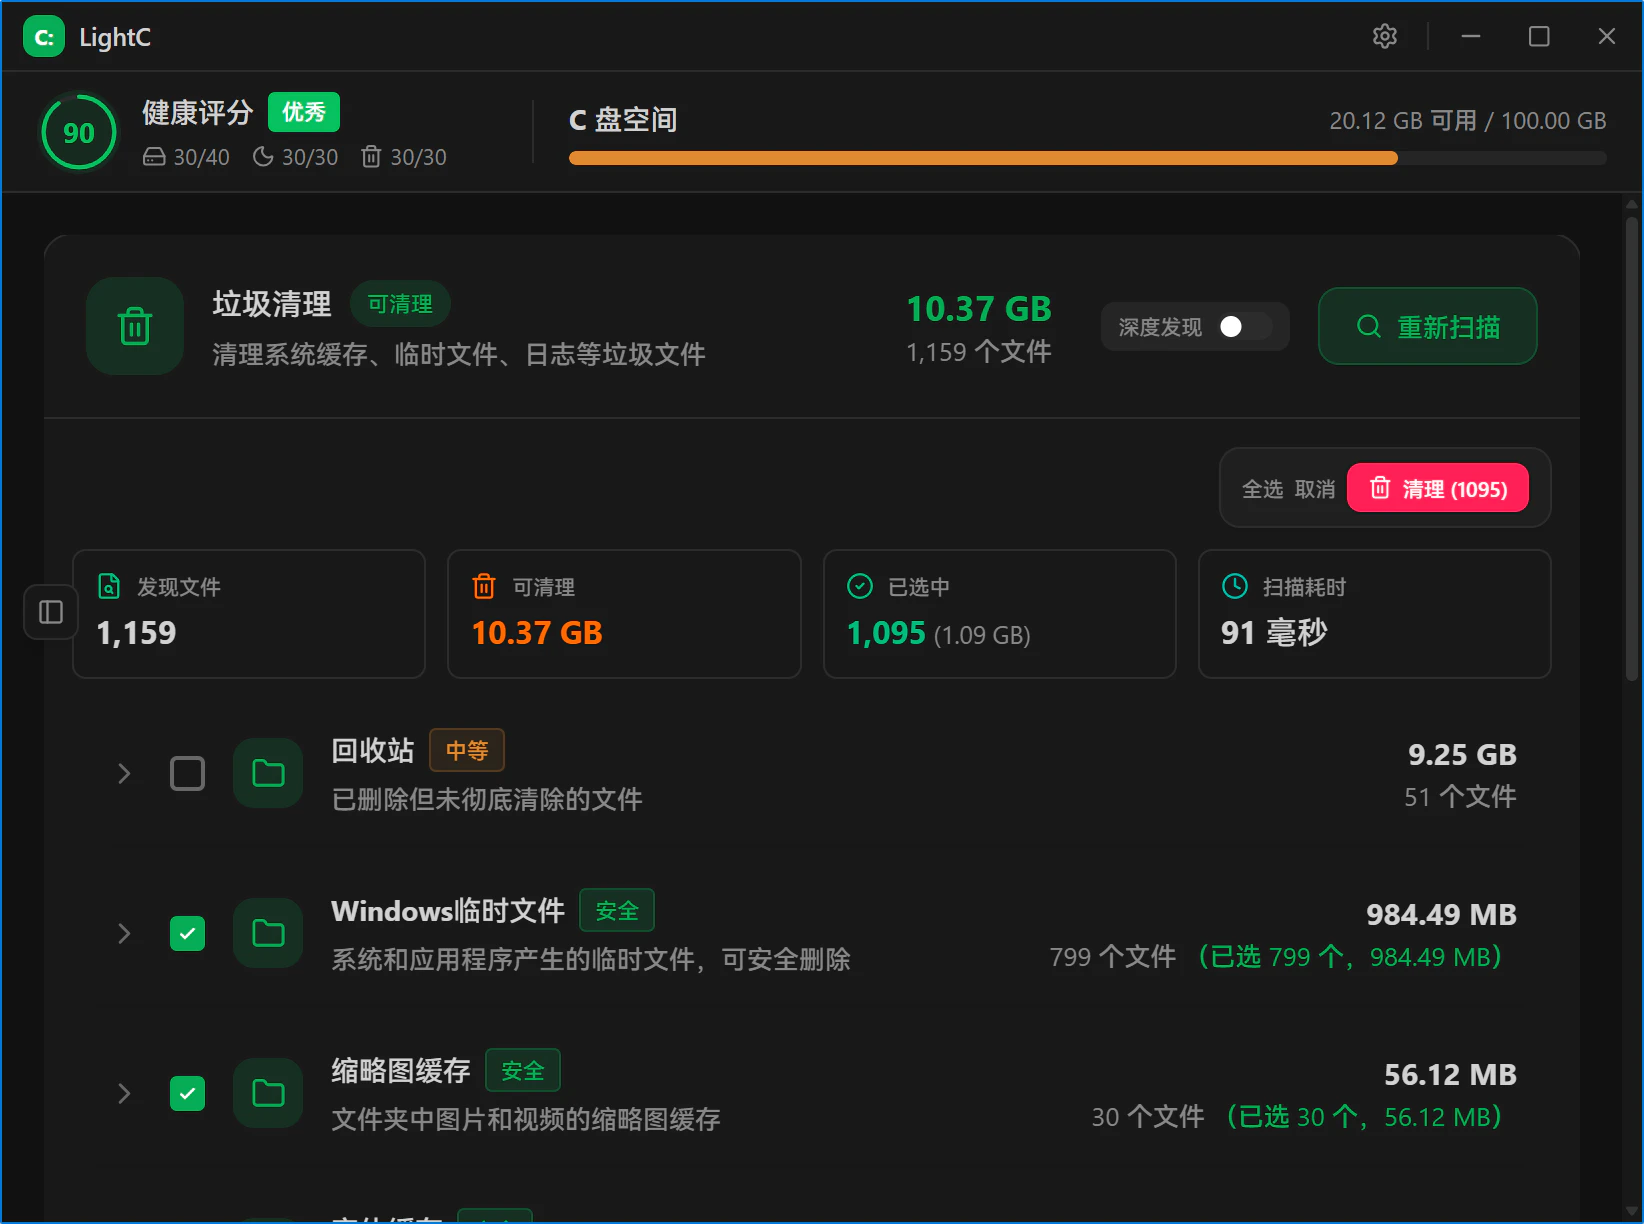
Task: Open settings via the gear icon
Action: pos(1384,37)
